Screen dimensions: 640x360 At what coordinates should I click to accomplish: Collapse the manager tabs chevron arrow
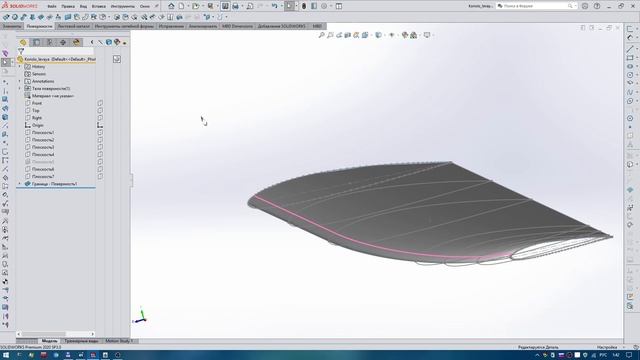[92, 42]
